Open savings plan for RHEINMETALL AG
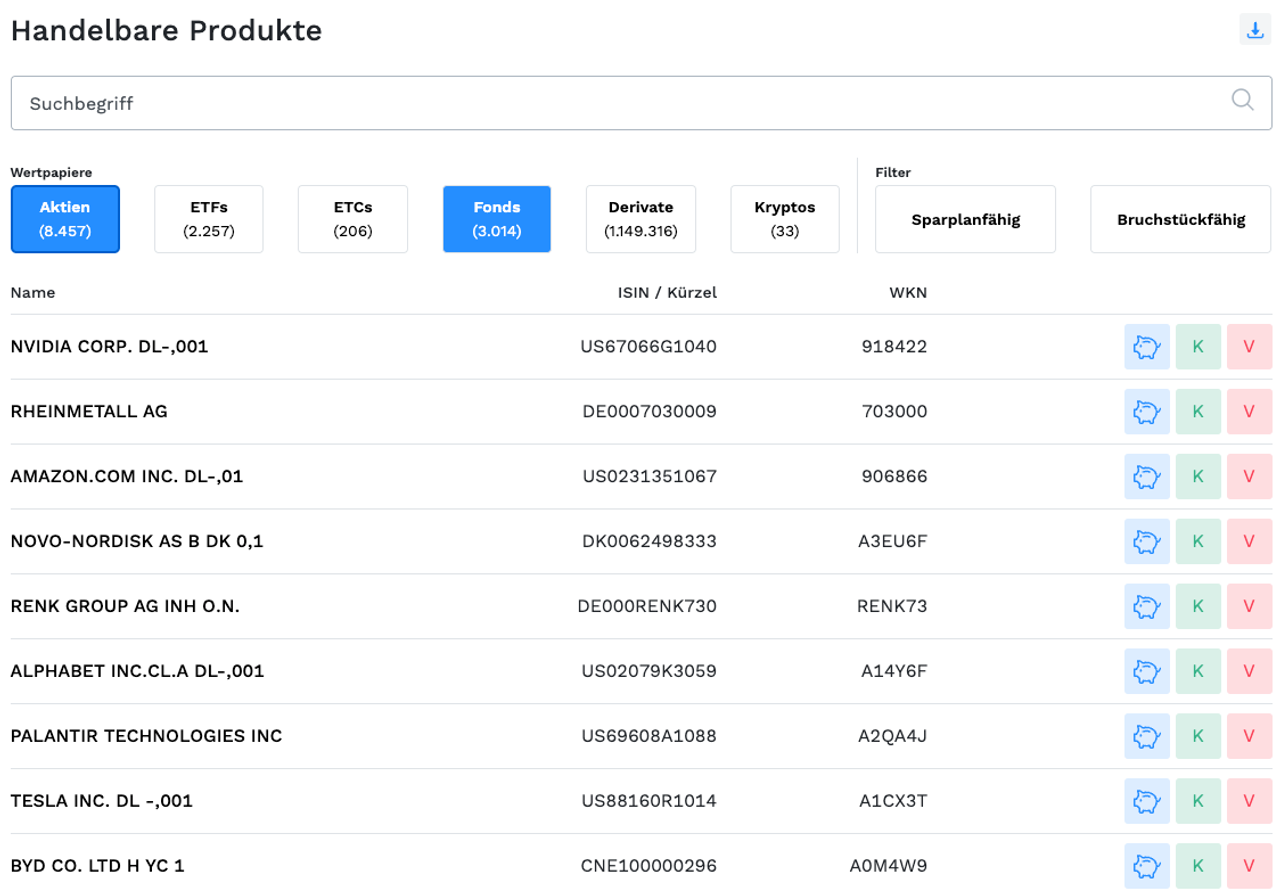The image size is (1280, 896). tap(1147, 412)
